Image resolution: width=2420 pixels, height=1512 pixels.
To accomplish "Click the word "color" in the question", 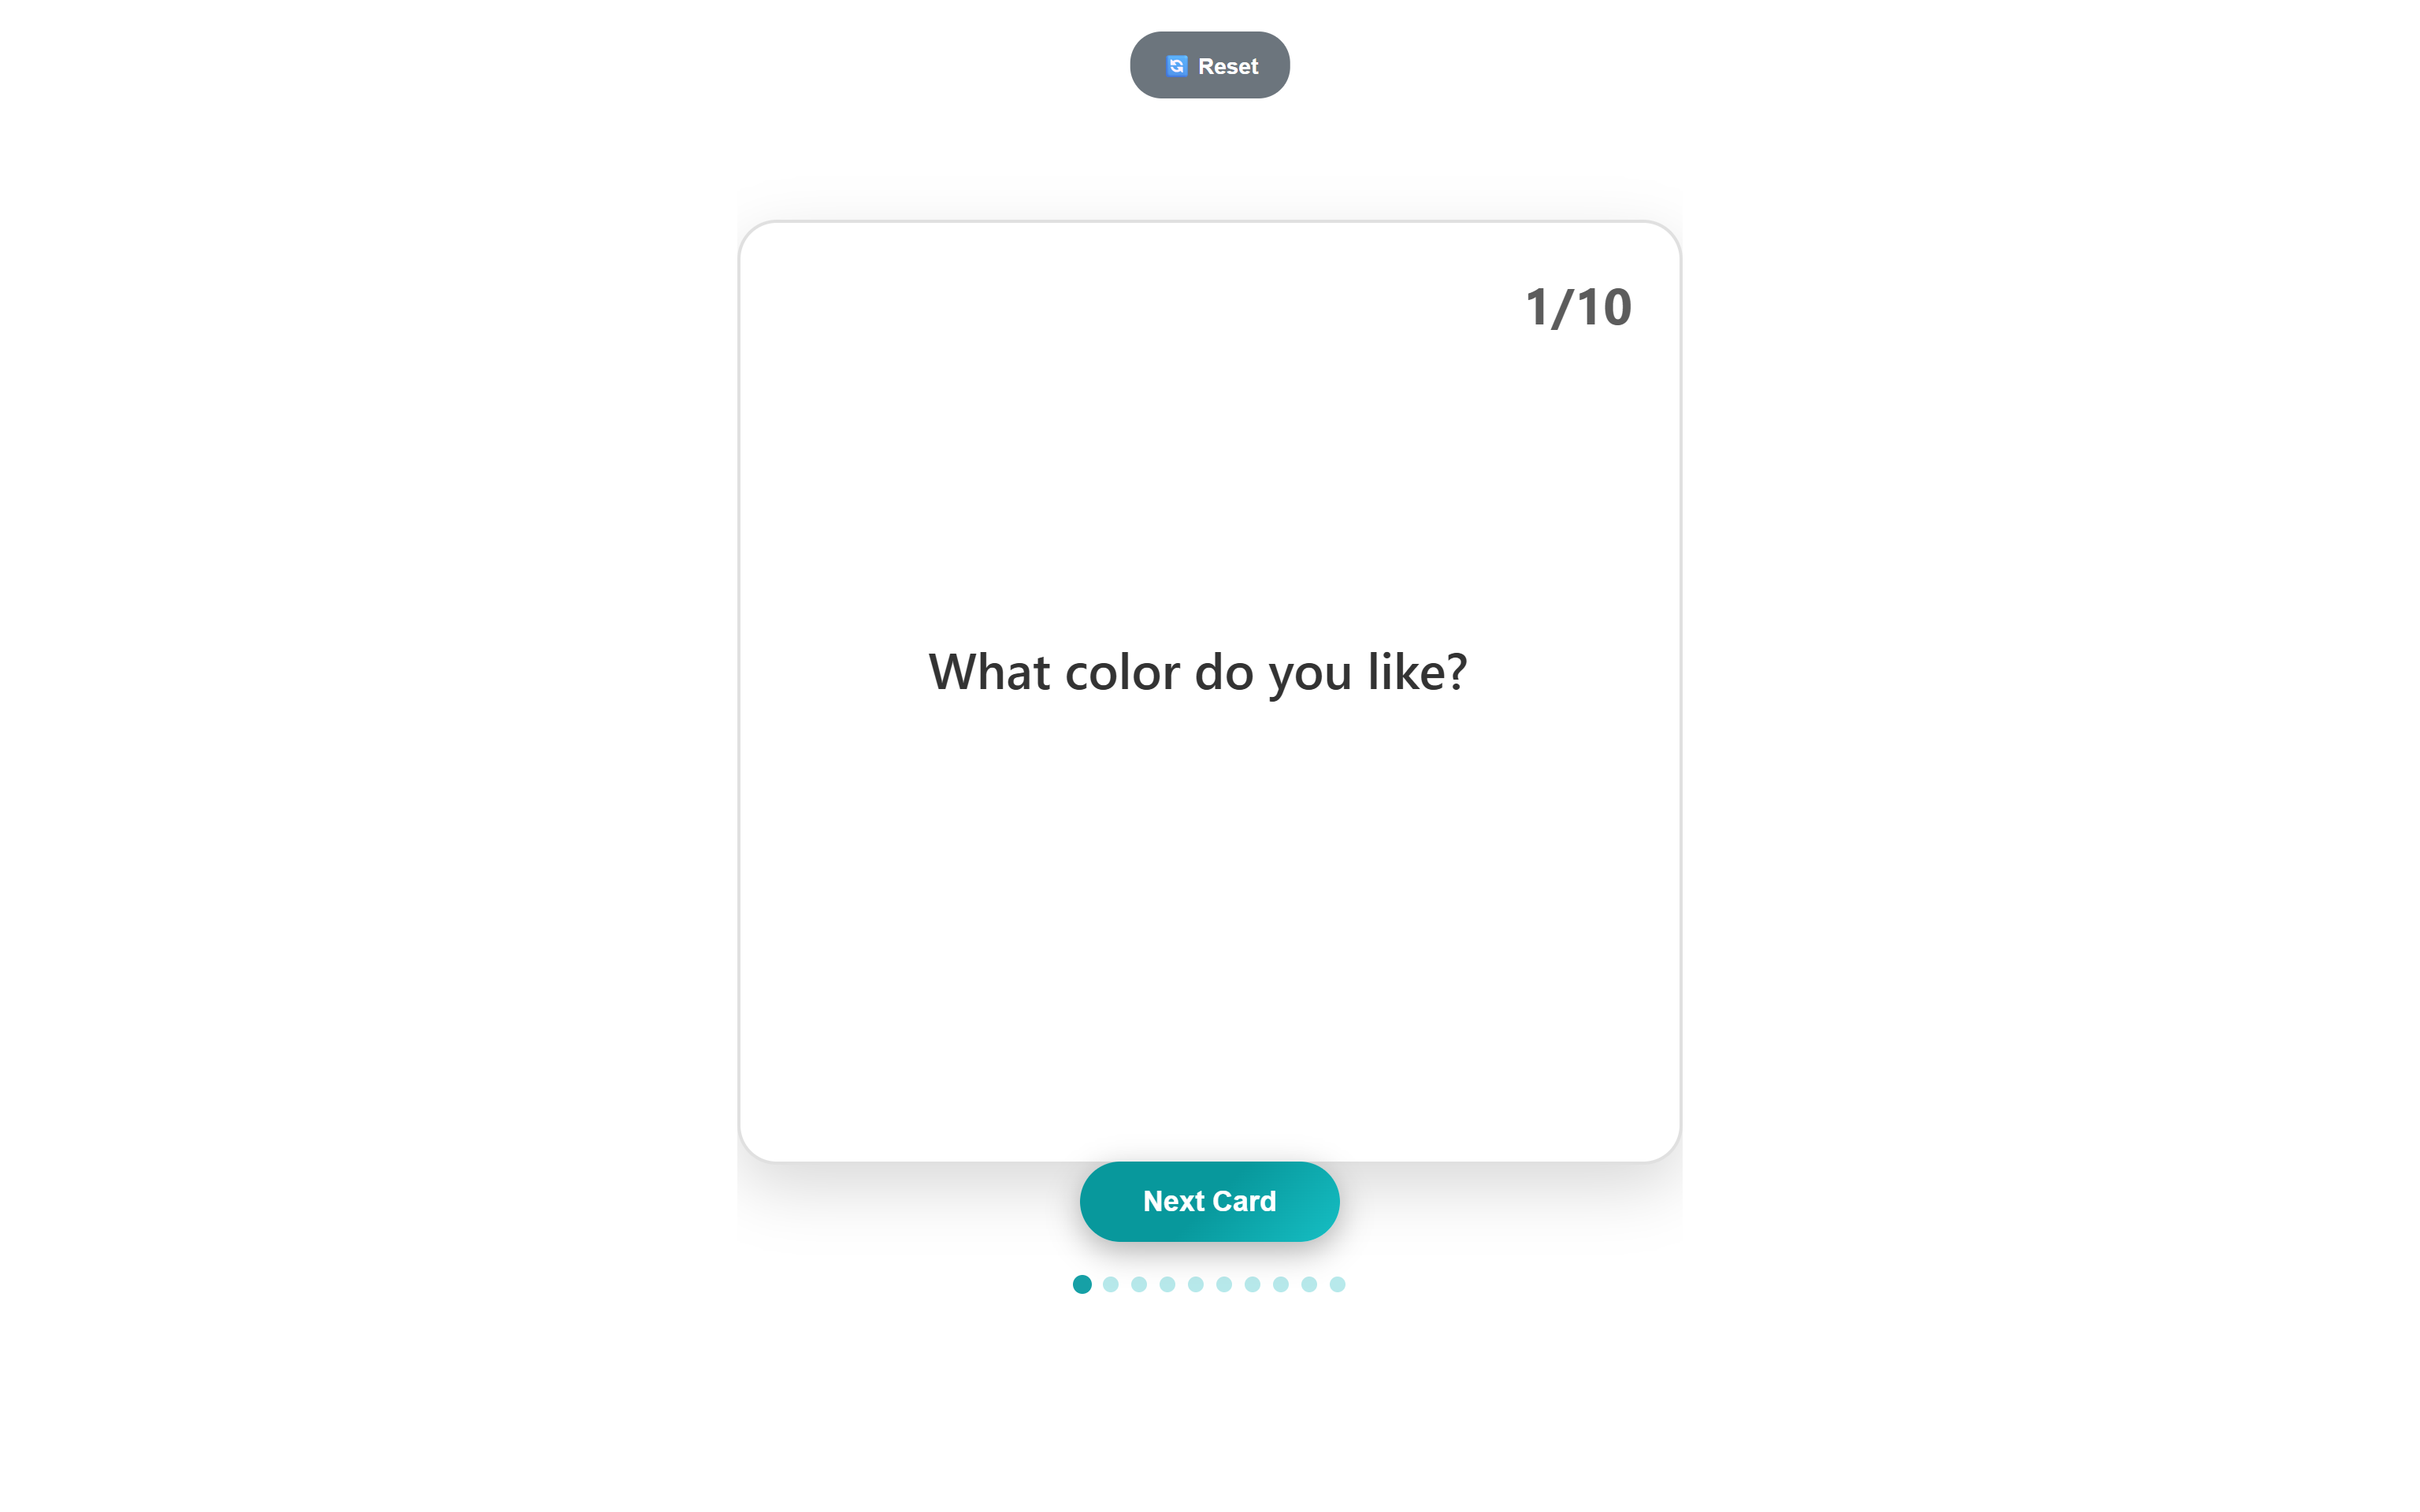I will coord(1122,672).
